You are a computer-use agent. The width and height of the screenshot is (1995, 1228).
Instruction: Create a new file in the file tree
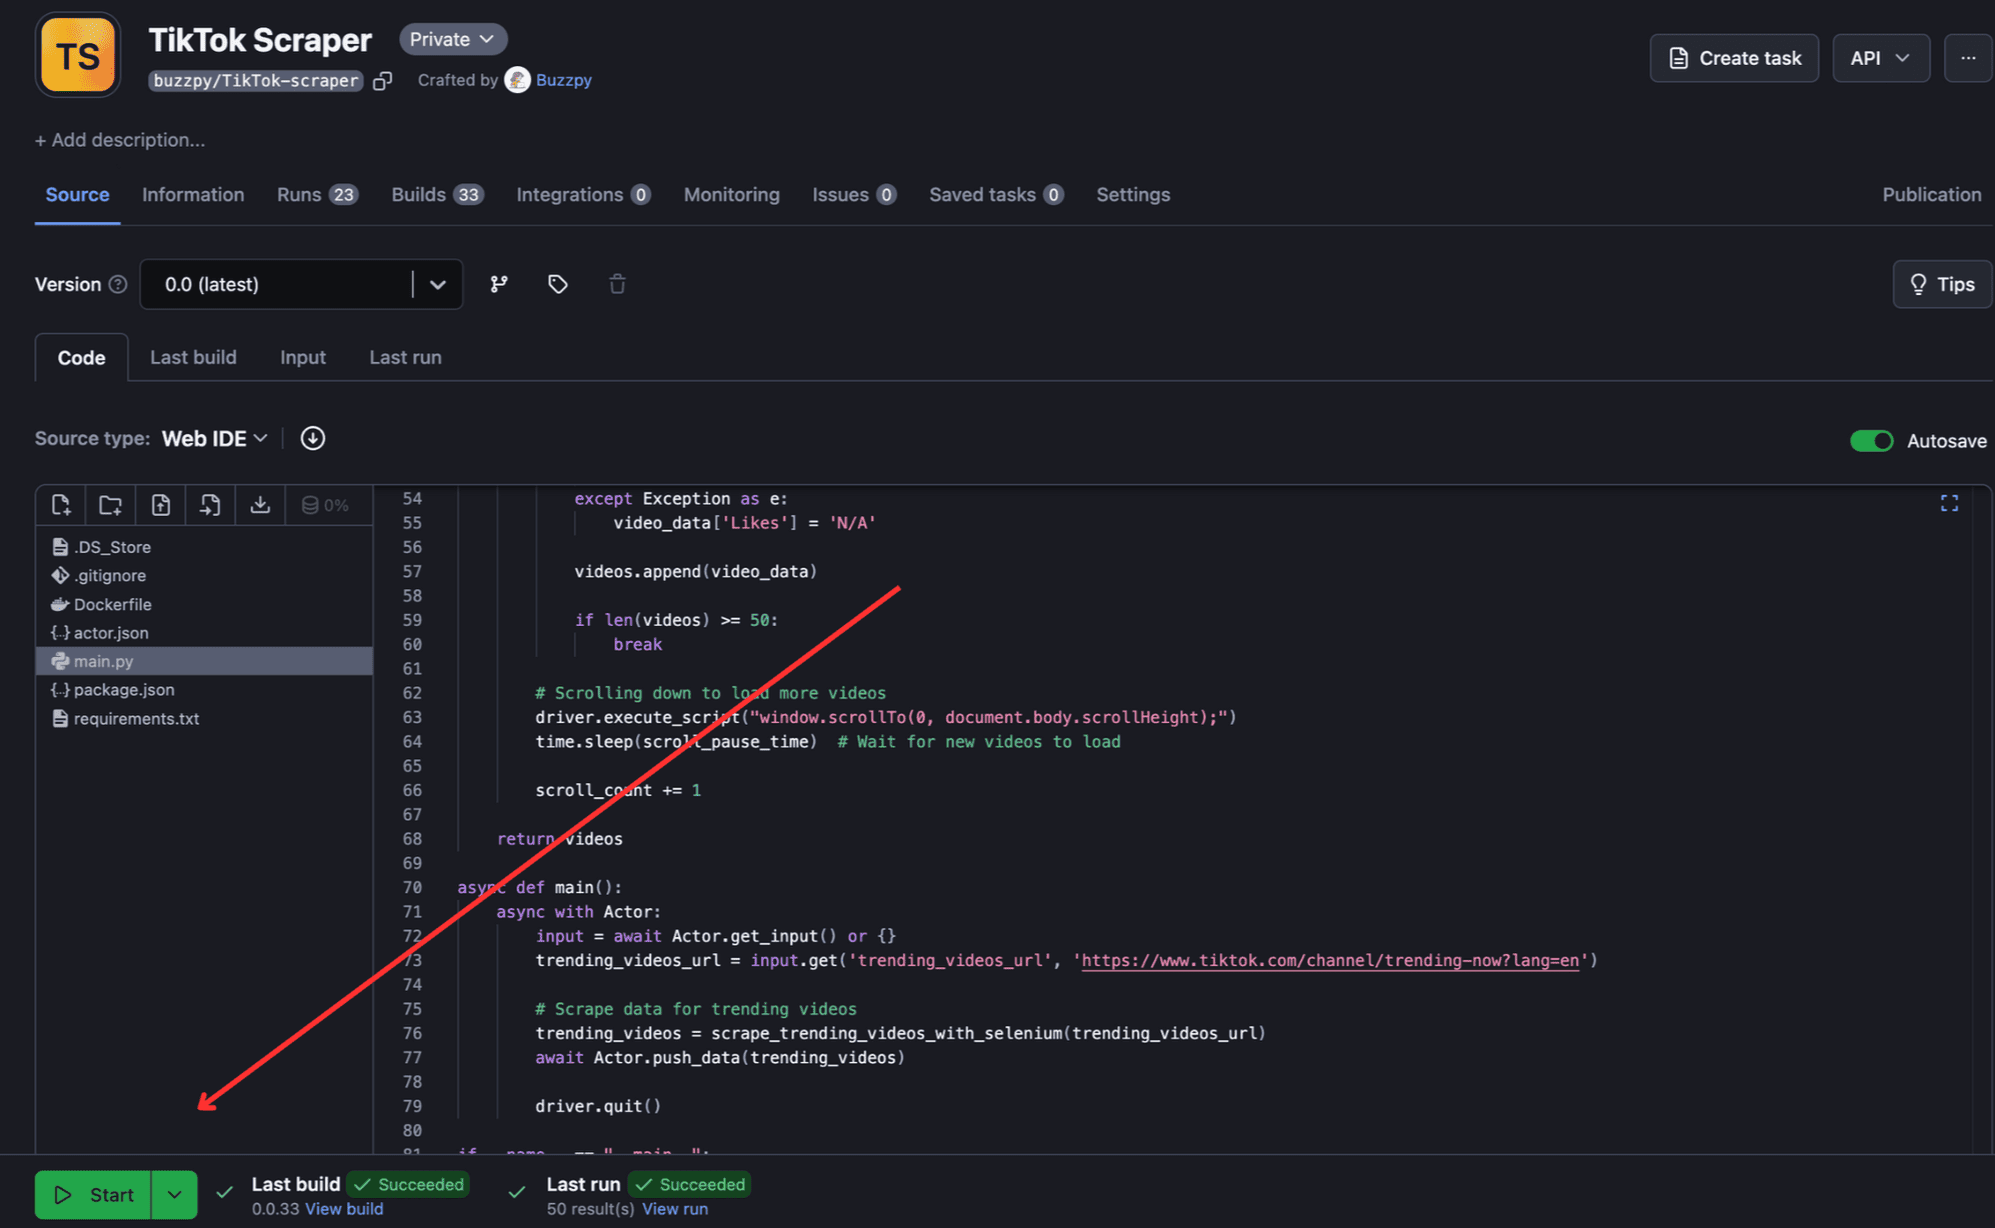(x=61, y=505)
